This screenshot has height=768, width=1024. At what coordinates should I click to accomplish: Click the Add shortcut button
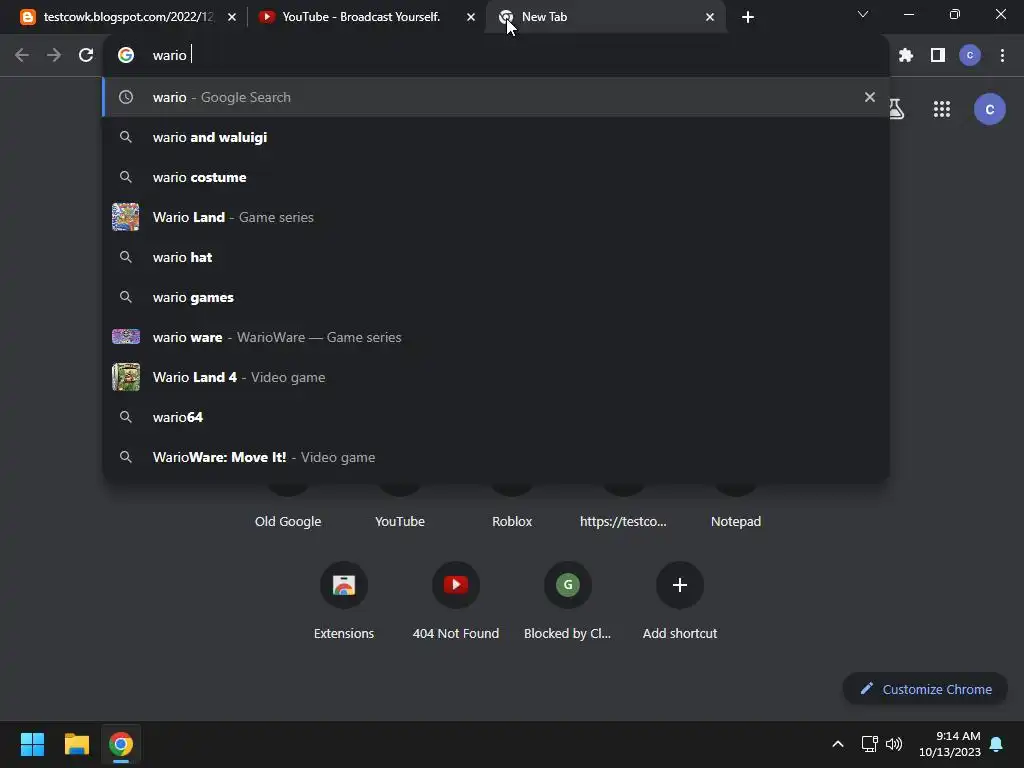coord(680,601)
